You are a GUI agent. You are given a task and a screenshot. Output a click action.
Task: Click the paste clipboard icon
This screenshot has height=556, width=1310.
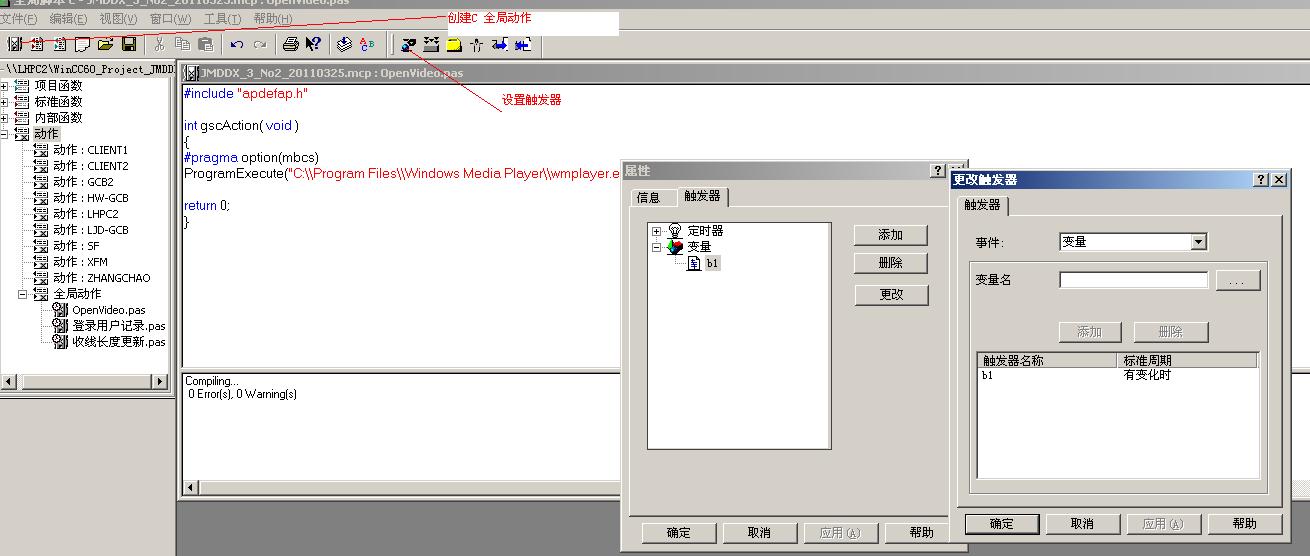[x=205, y=44]
